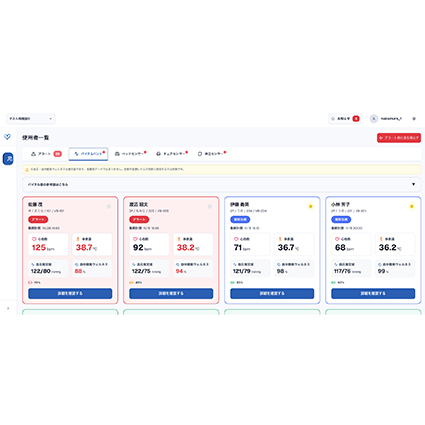Click the red alert badge on 125 bpm card

[x=38, y=219]
